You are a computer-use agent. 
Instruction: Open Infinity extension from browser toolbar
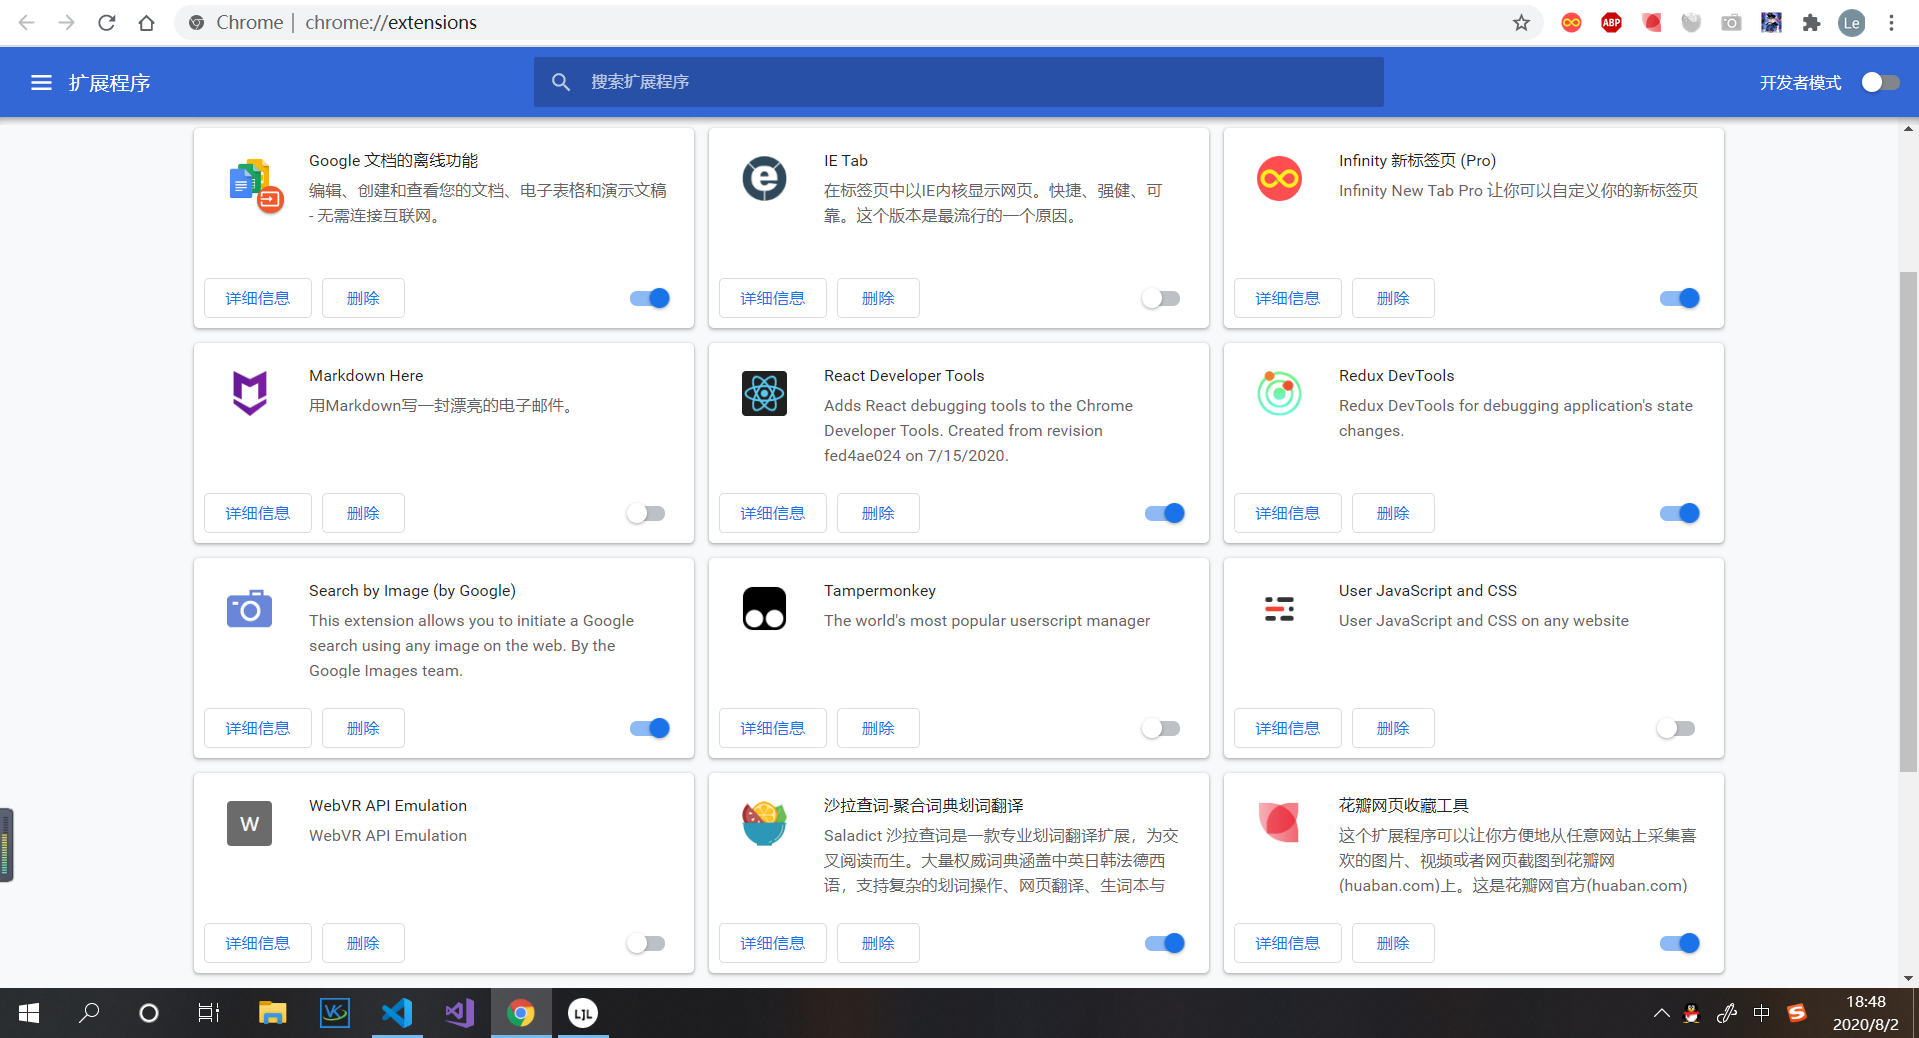1571,22
